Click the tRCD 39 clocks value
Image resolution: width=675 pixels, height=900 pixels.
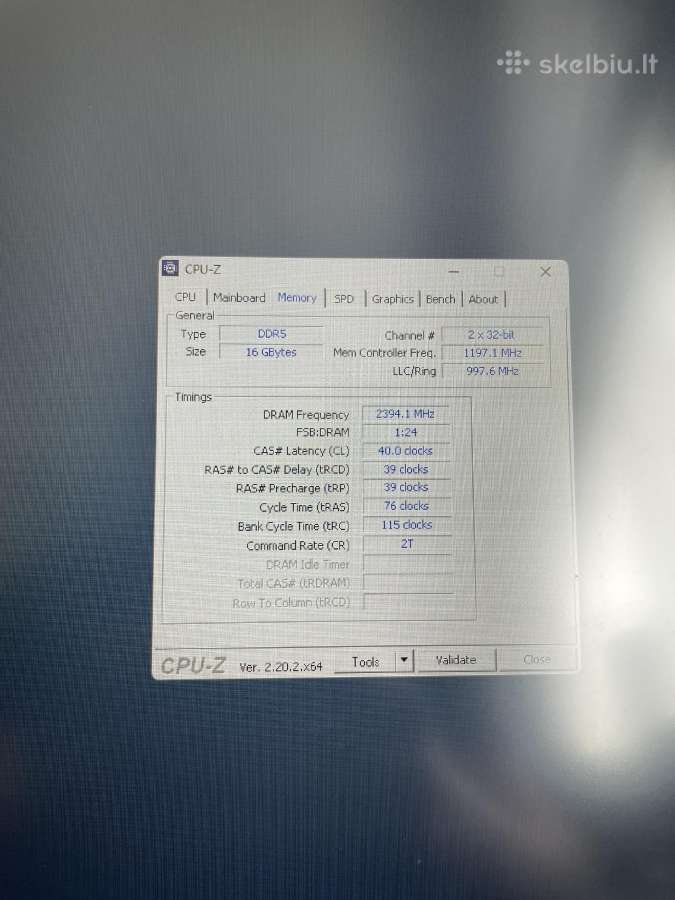pyautogui.click(x=406, y=469)
